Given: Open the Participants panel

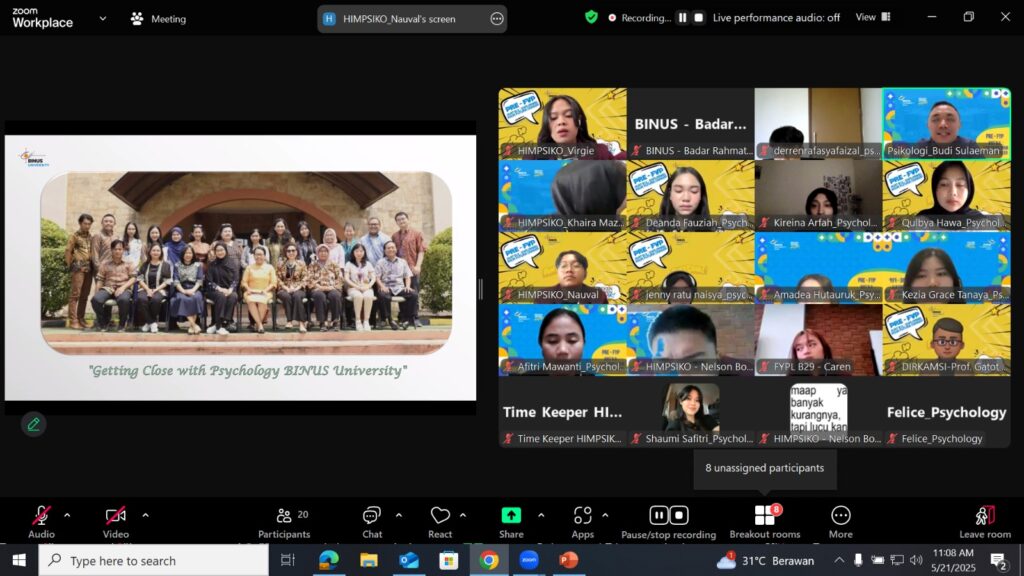Looking at the screenshot, I should (284, 522).
